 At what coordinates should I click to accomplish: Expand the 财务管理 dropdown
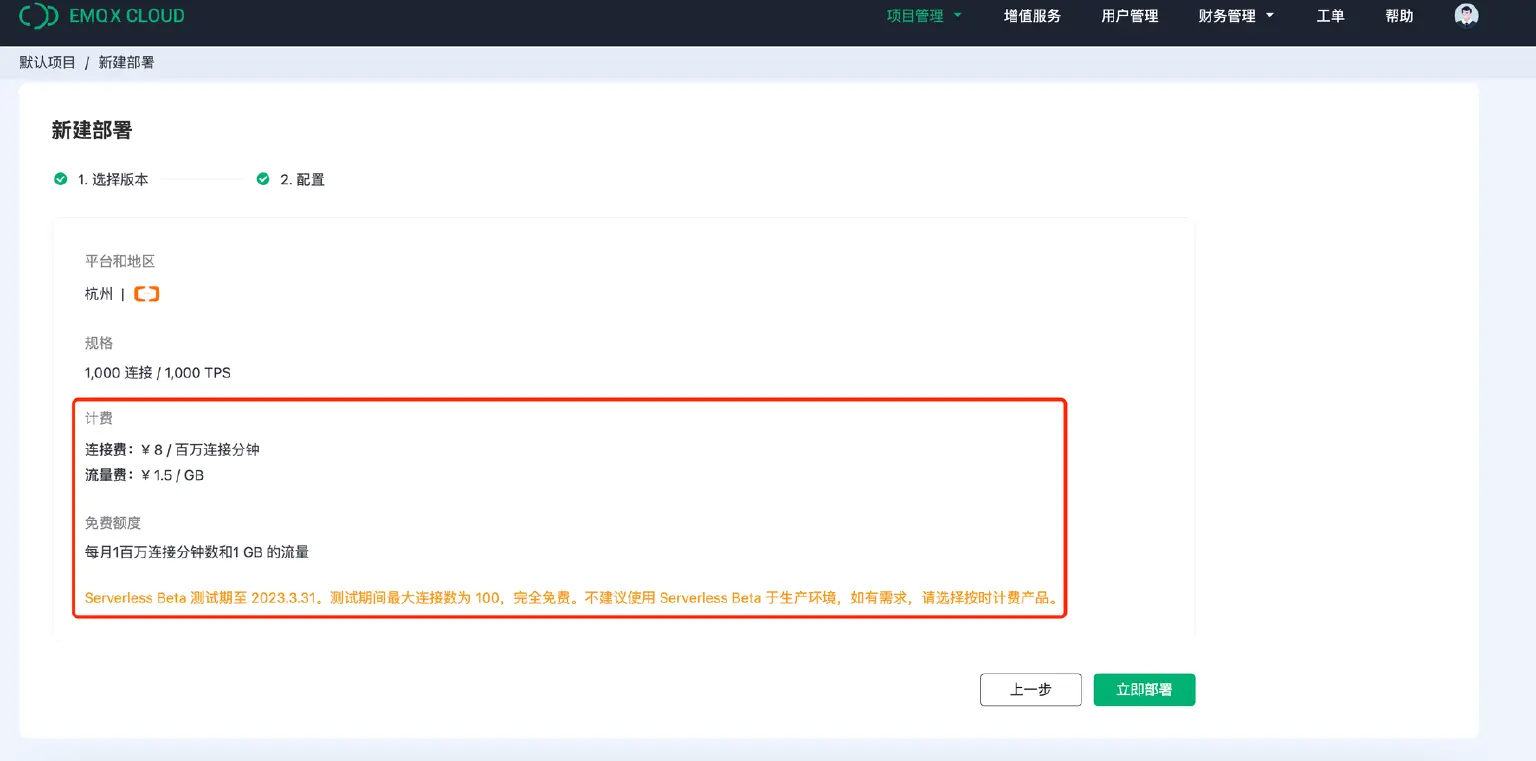tap(1236, 16)
